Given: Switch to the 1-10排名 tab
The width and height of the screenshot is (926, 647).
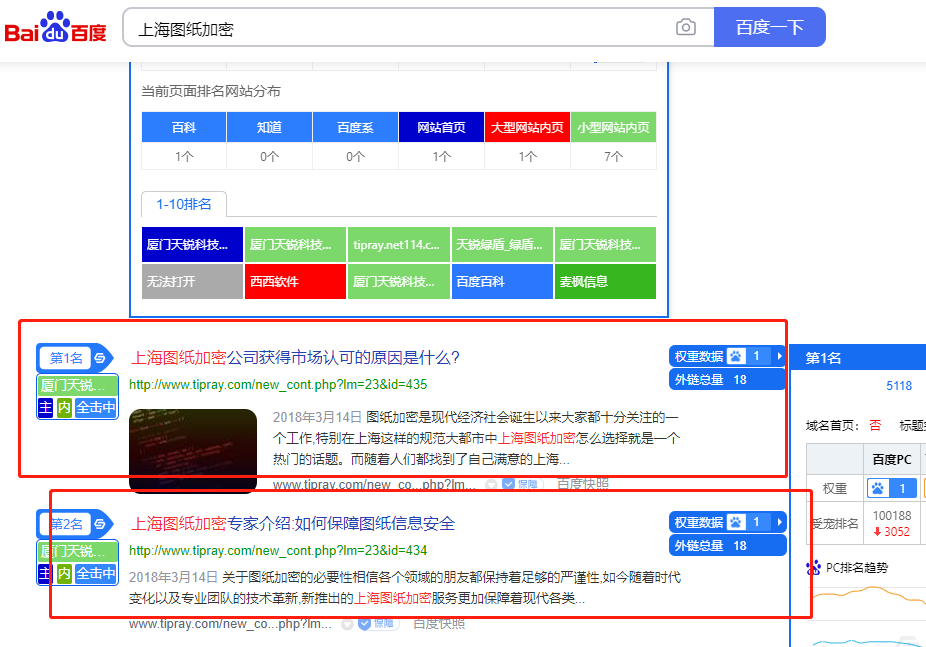Looking at the screenshot, I should (184, 204).
